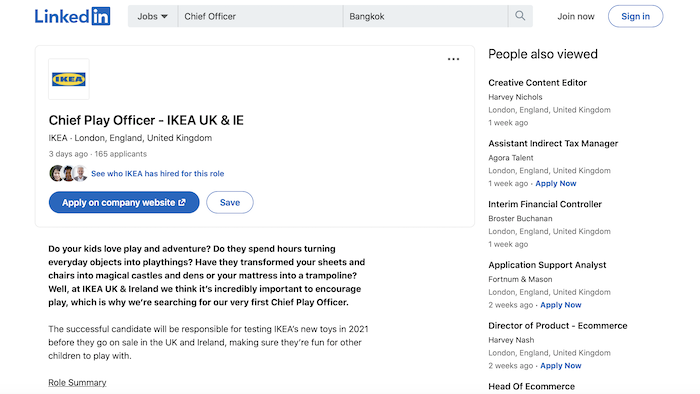Click the LinkedIn logo
Image resolution: width=700 pixels, height=394 pixels.
pos(72,17)
